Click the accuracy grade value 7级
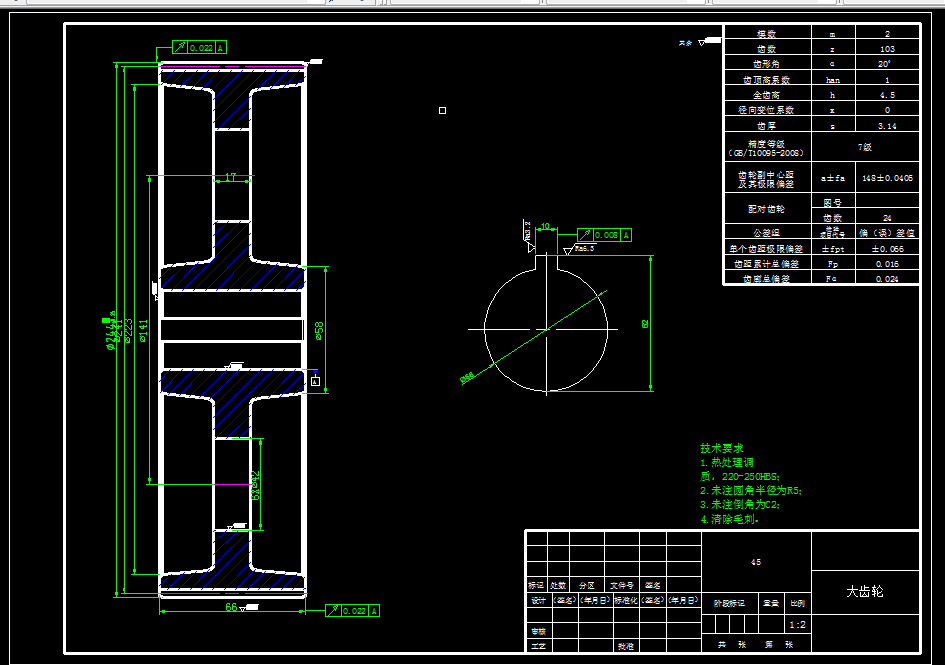The width and height of the screenshot is (945, 665). click(x=865, y=147)
